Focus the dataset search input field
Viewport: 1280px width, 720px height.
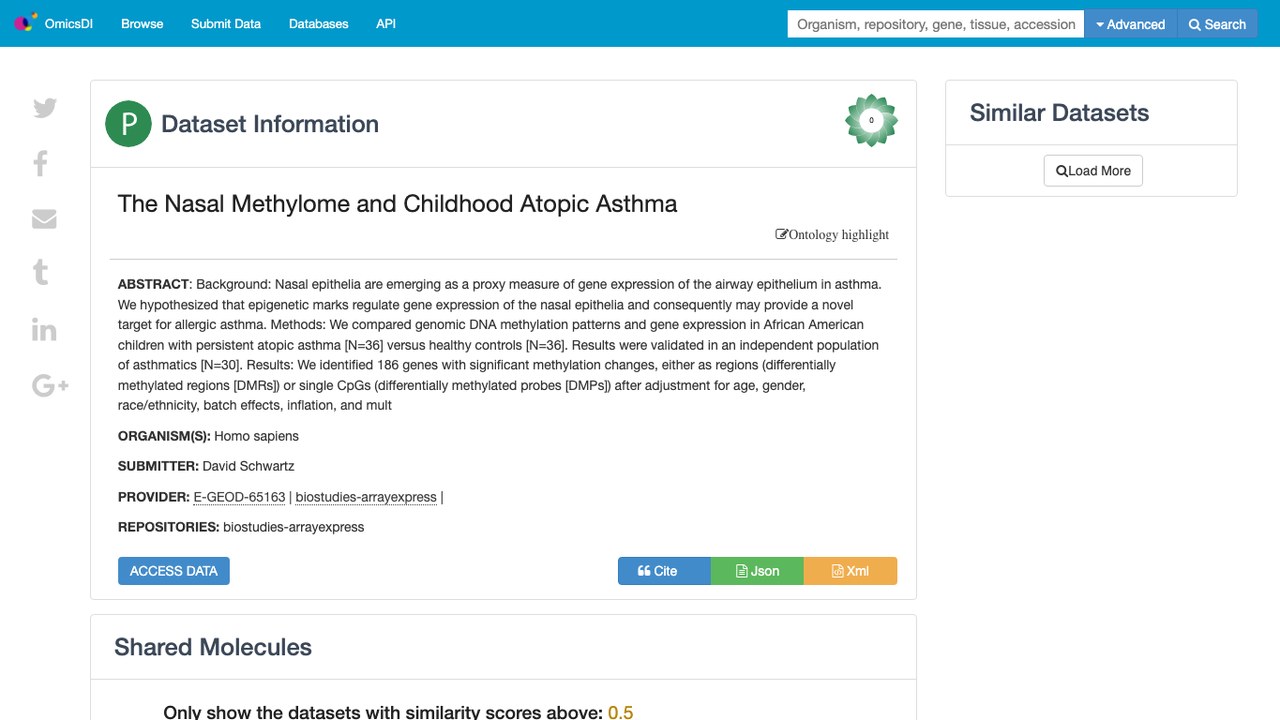tap(936, 24)
